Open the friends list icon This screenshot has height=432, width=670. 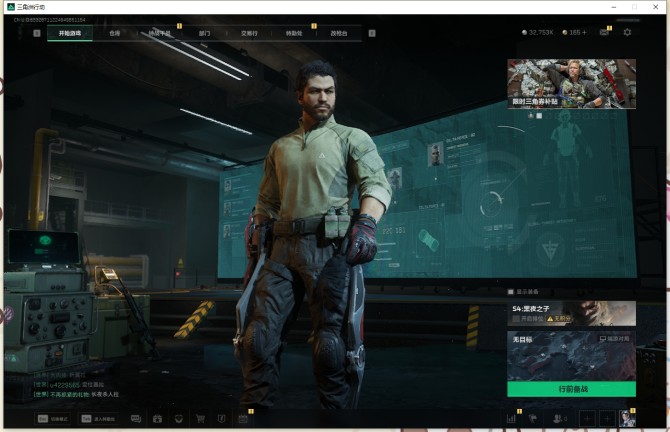559,419
